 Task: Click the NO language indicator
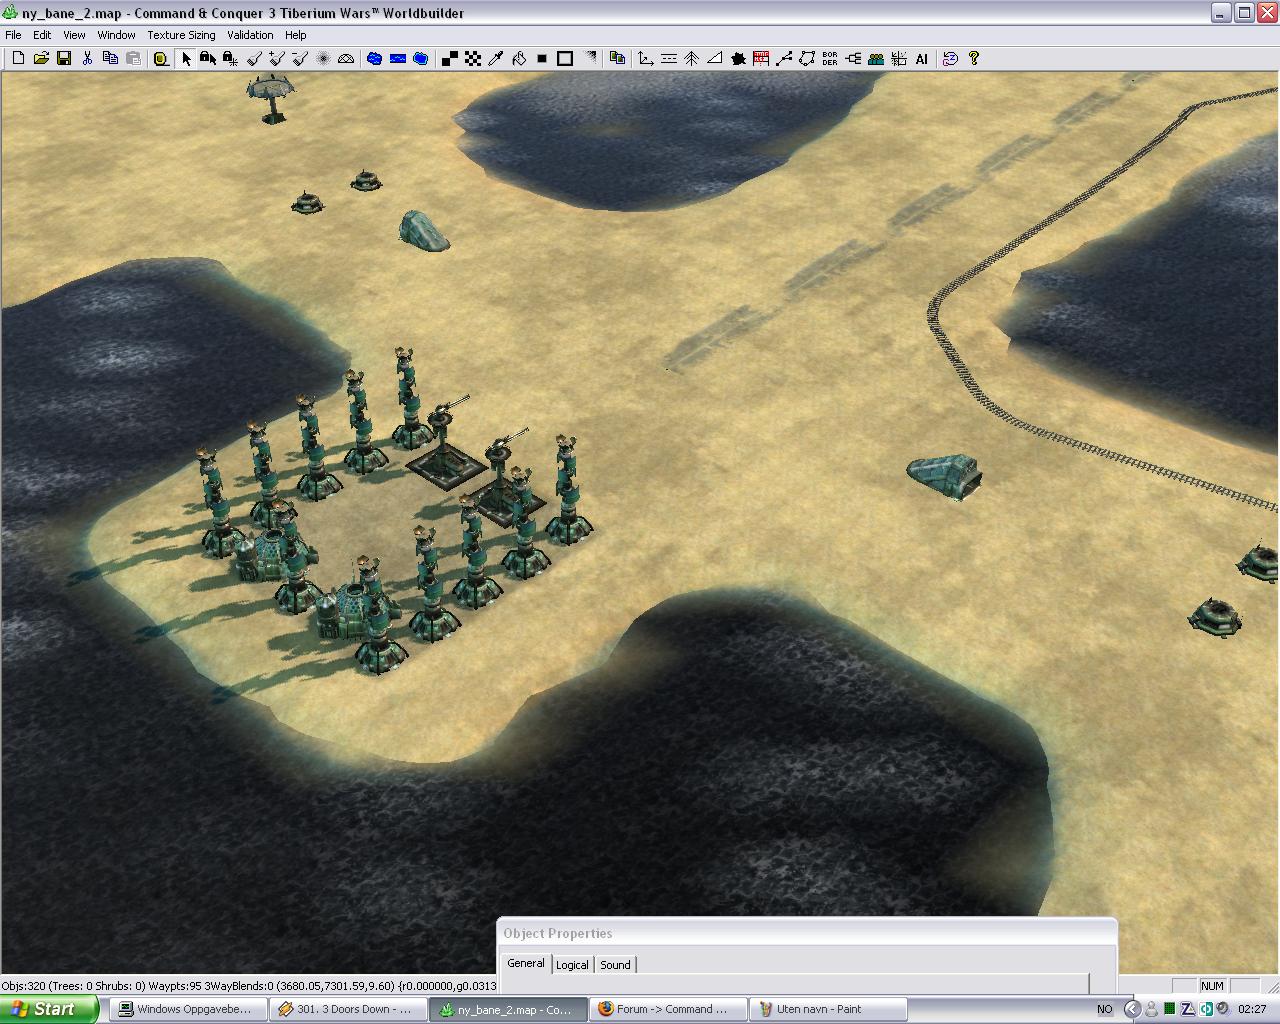click(1105, 1009)
